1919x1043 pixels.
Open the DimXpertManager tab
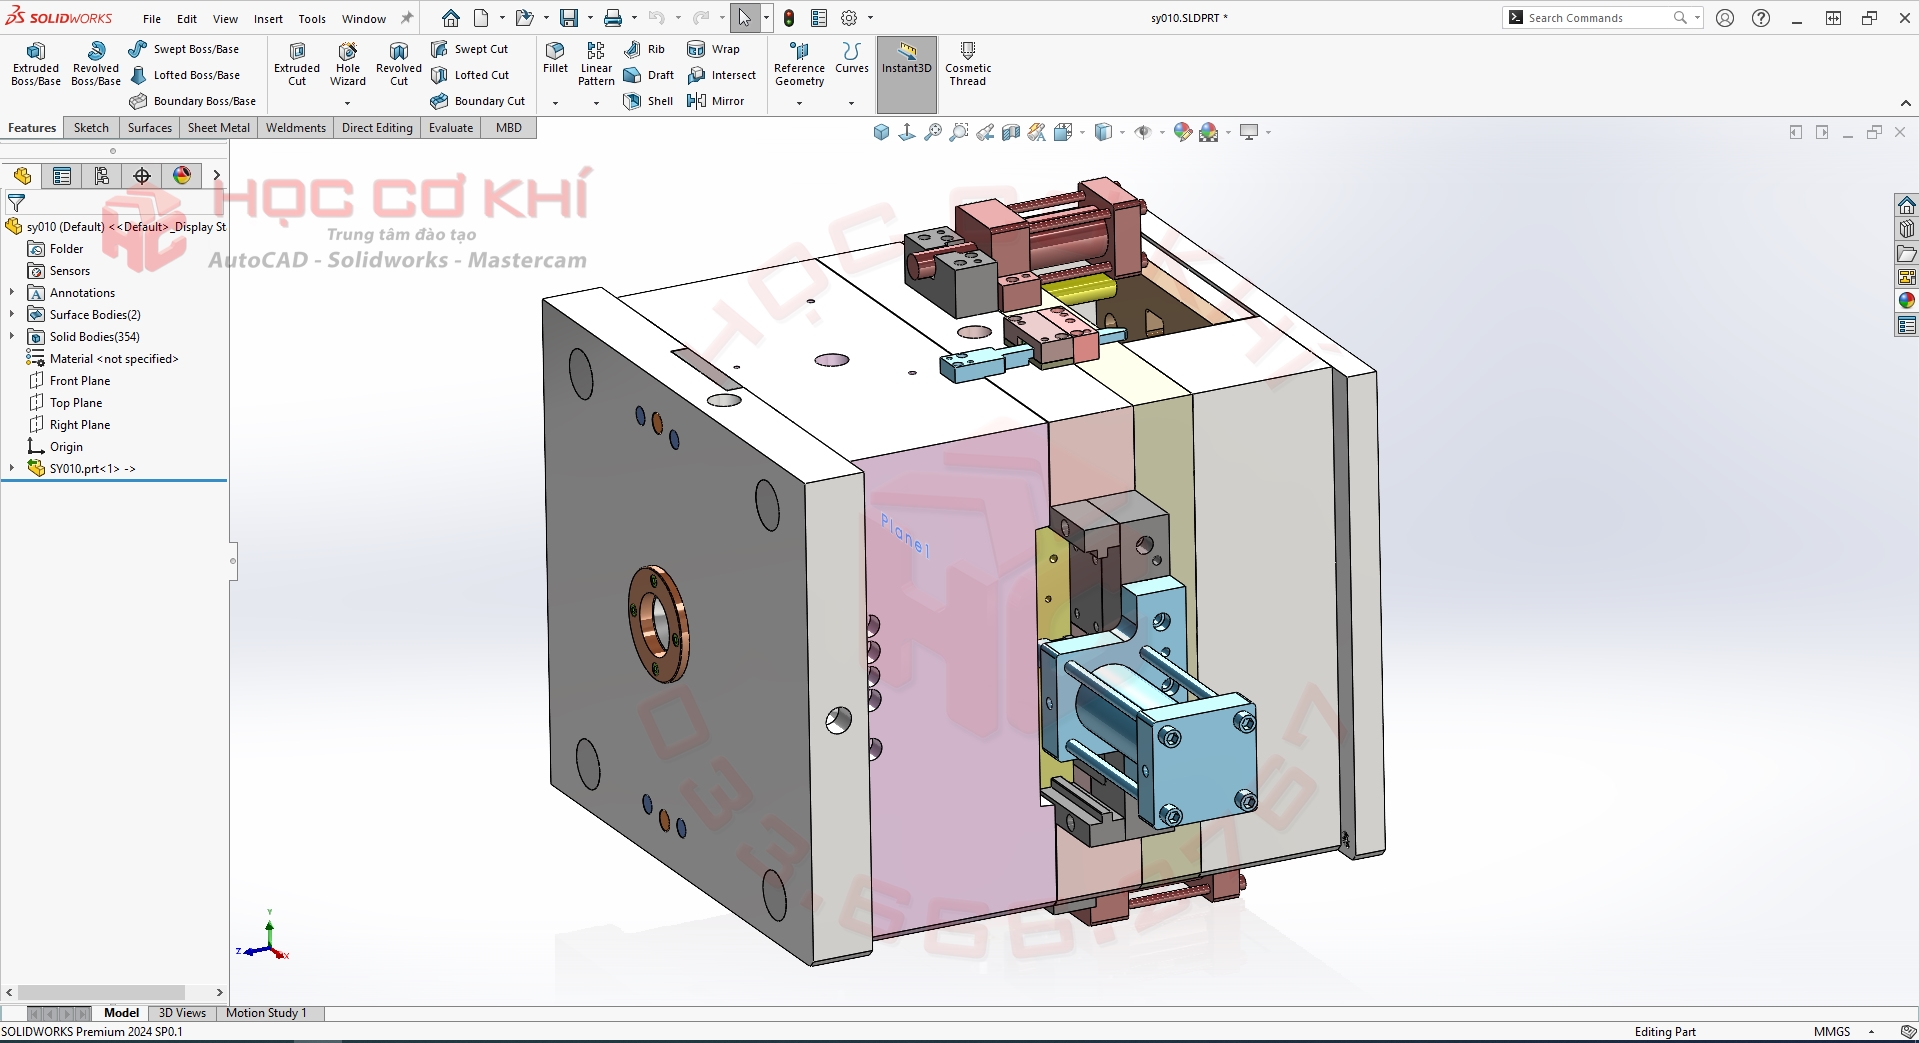[x=142, y=176]
